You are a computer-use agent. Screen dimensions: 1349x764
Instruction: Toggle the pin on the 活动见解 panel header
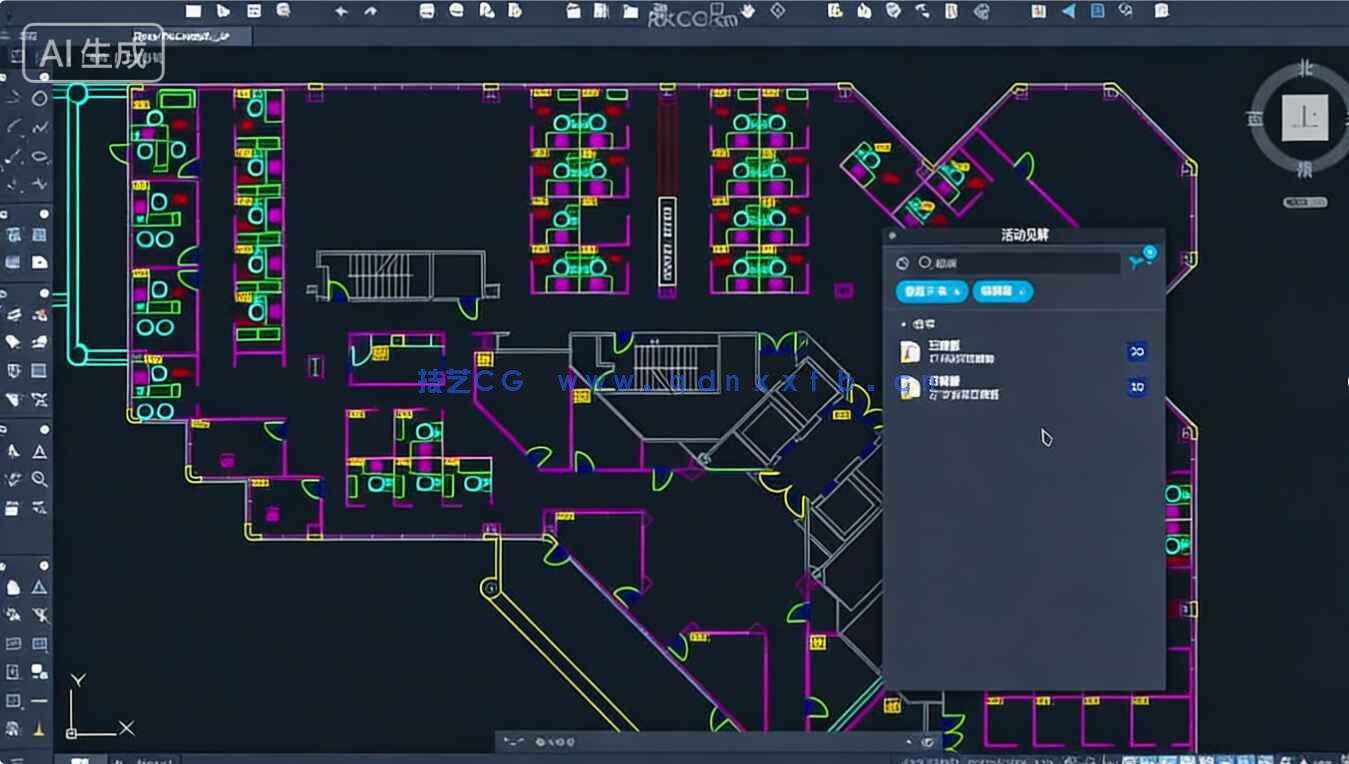coord(892,236)
